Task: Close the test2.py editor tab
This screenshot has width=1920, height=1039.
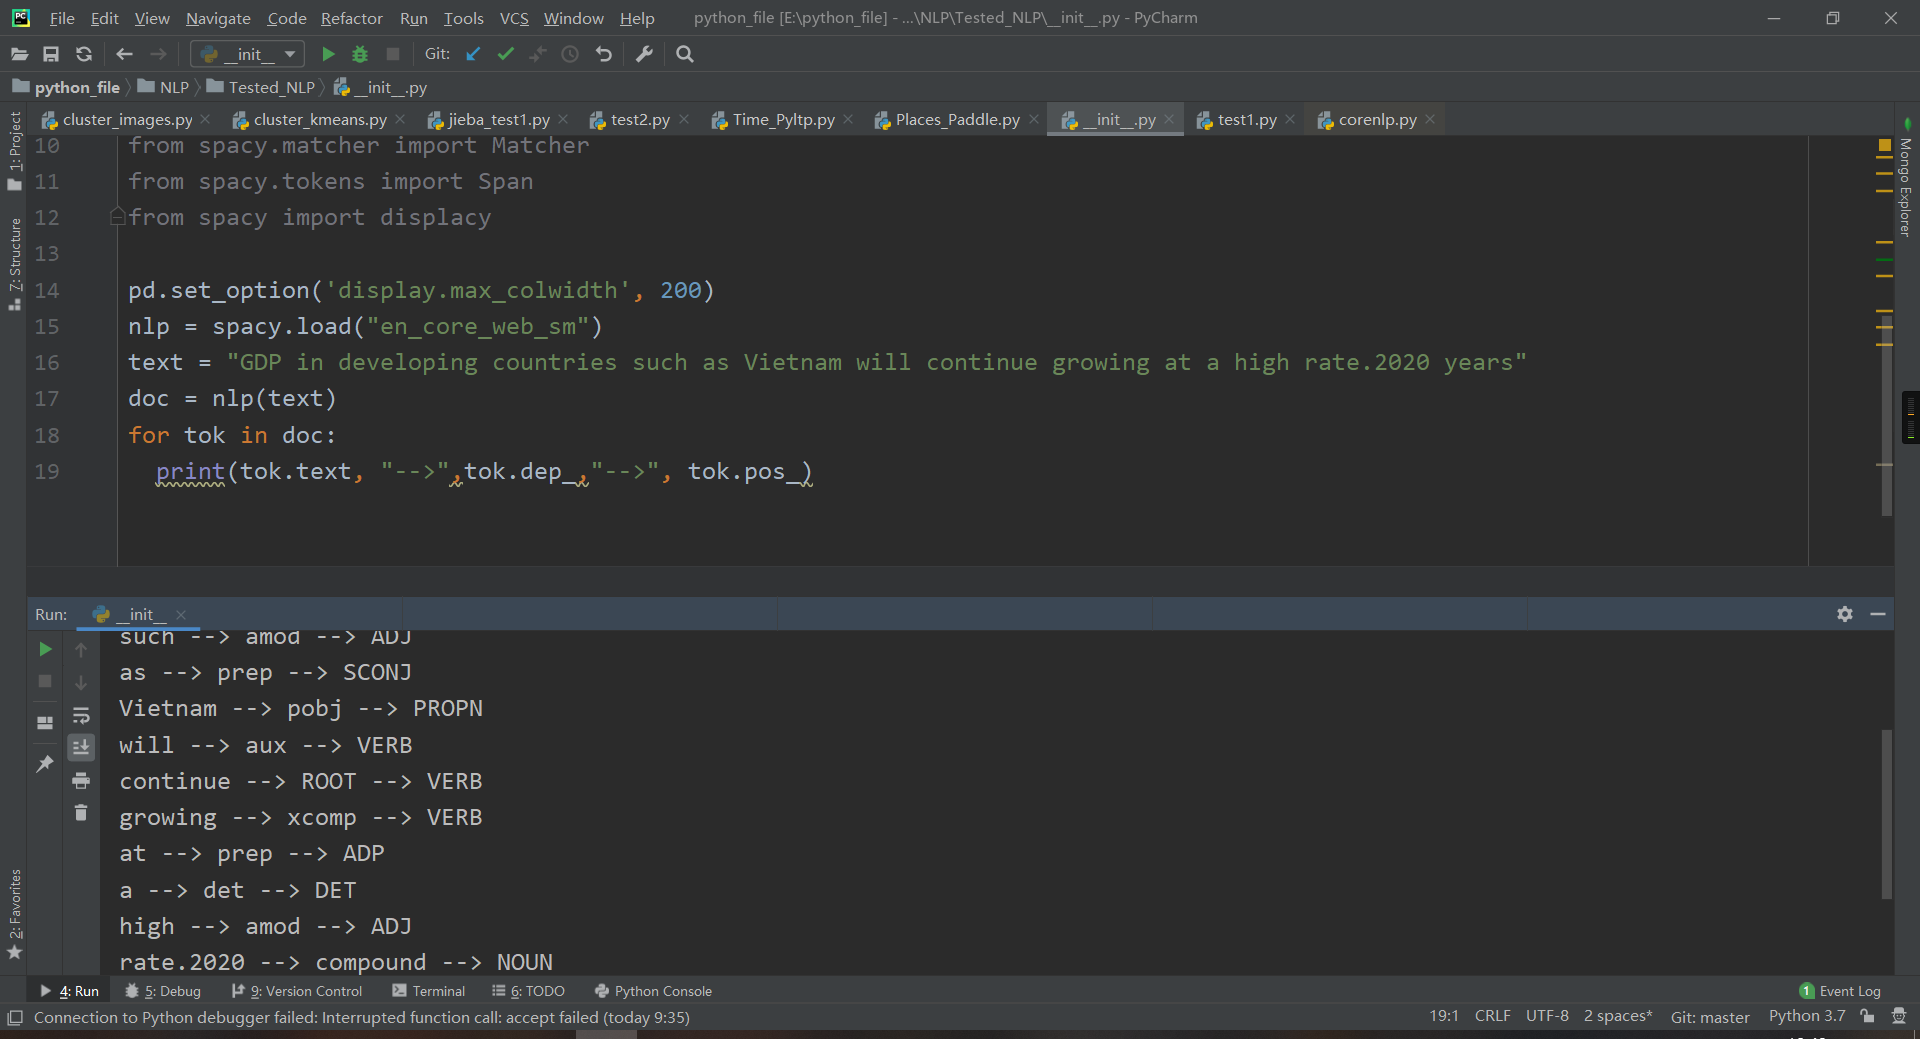Action: pos(684,119)
